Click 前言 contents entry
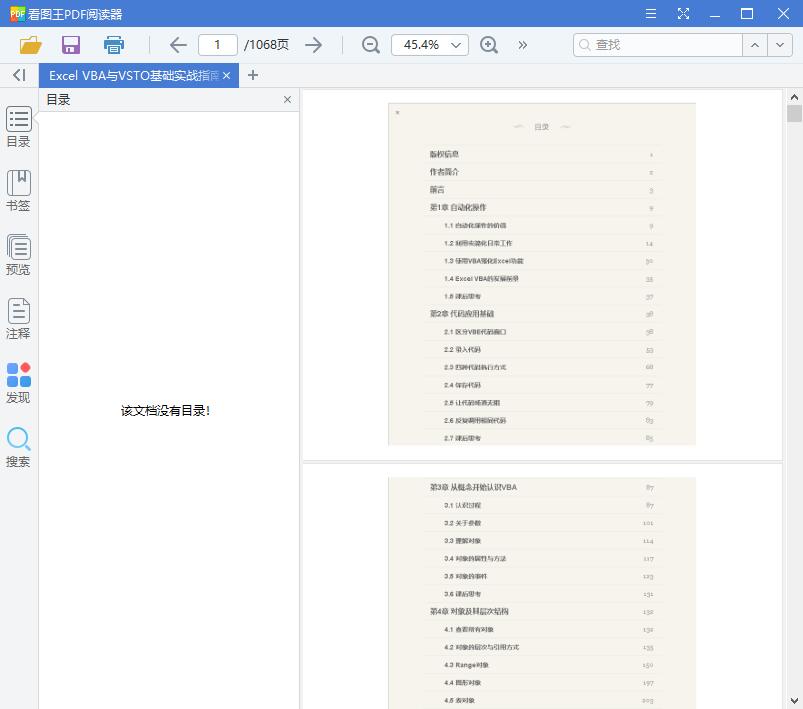The height and width of the screenshot is (709, 803). tap(437, 190)
